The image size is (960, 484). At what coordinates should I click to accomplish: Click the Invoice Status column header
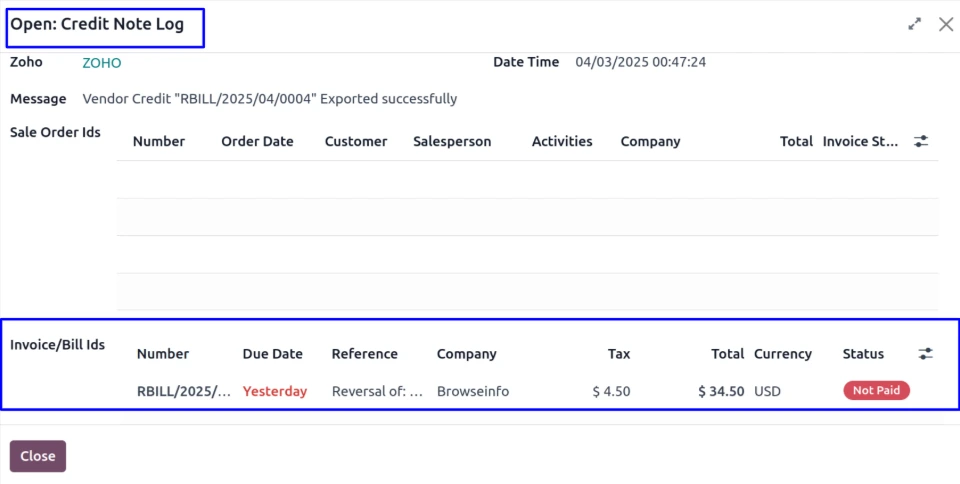[860, 142]
